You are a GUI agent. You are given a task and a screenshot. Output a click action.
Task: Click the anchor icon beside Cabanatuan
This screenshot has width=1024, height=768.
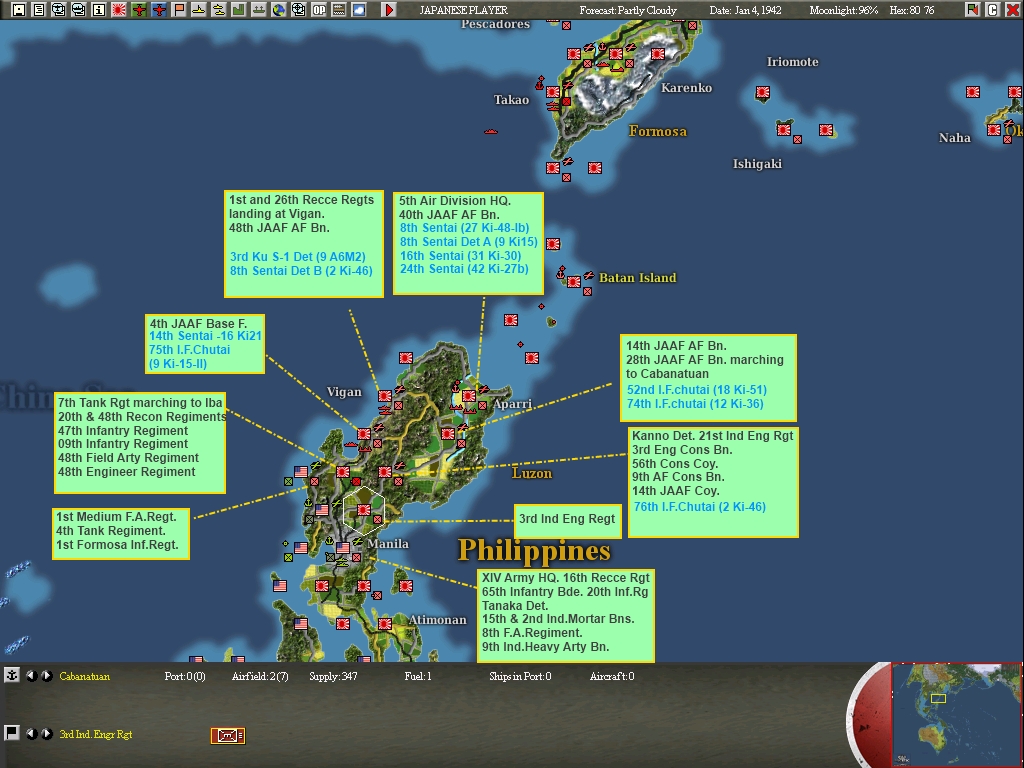tap(11, 675)
